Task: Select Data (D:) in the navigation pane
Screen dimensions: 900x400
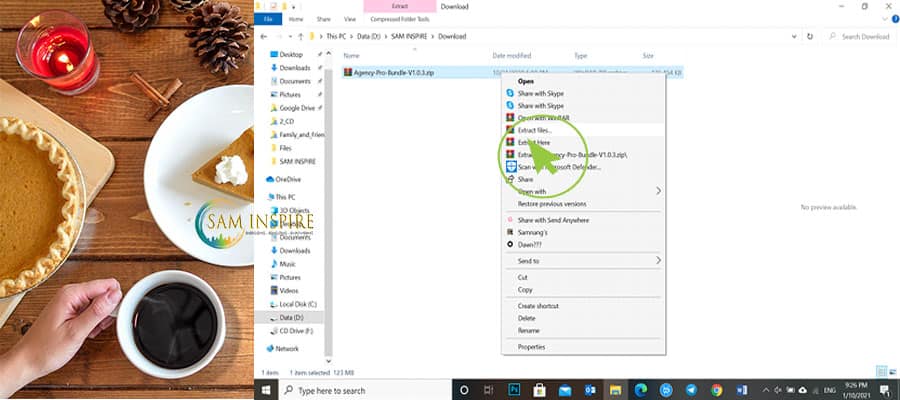Action: click(291, 317)
